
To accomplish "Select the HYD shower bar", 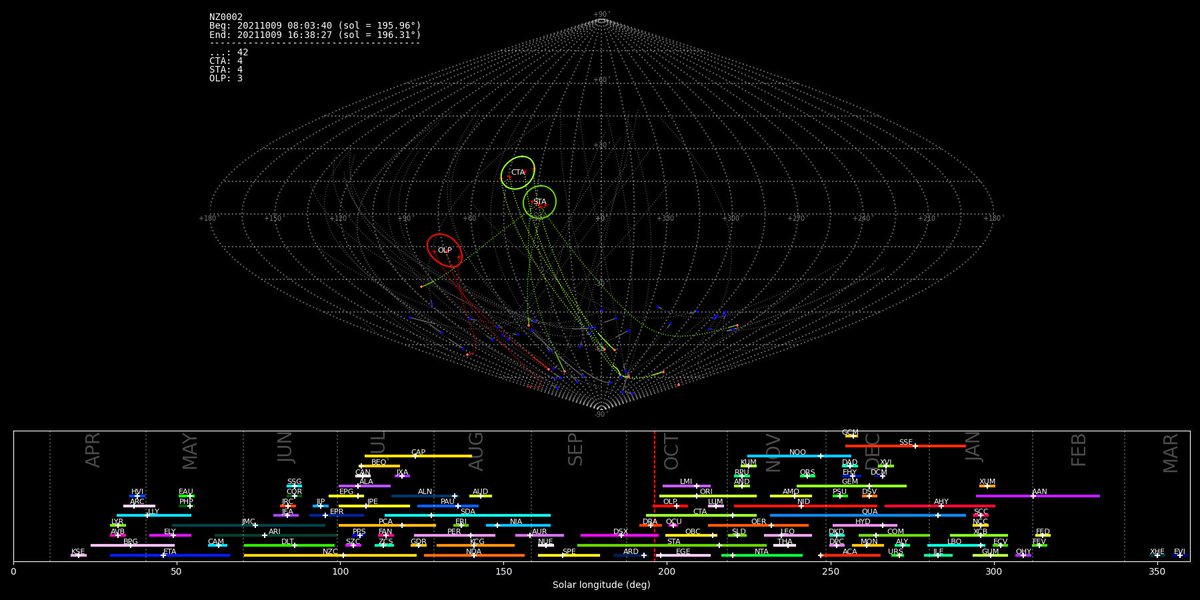I will tap(864, 525).
